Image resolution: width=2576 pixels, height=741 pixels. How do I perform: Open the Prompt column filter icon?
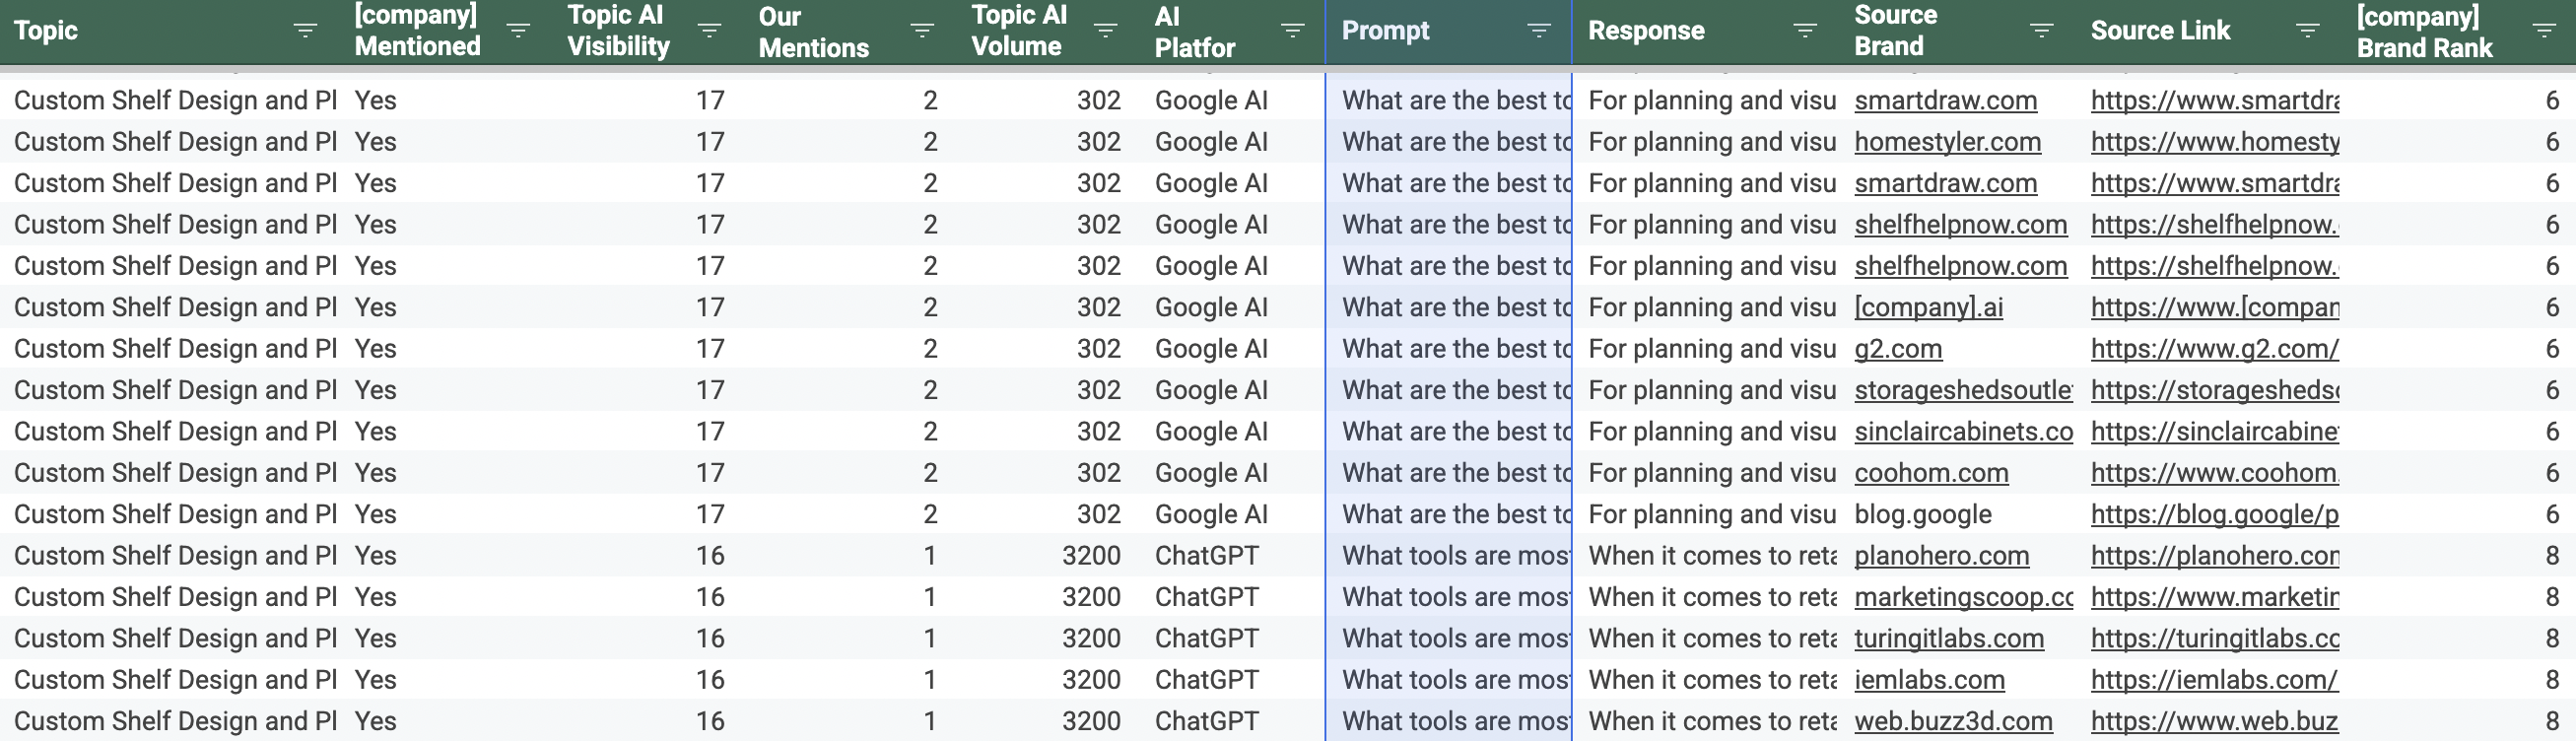[x=1539, y=31]
